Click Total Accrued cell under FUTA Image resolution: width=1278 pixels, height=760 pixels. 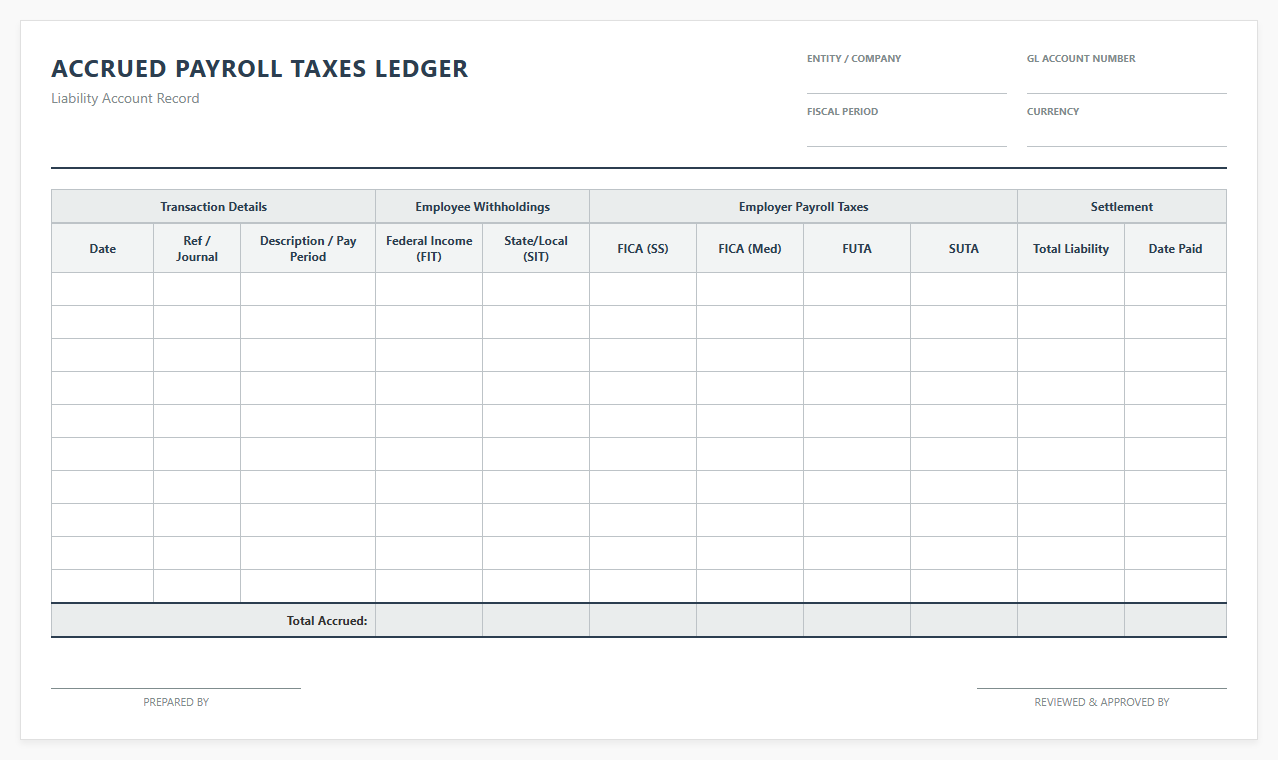coord(857,620)
